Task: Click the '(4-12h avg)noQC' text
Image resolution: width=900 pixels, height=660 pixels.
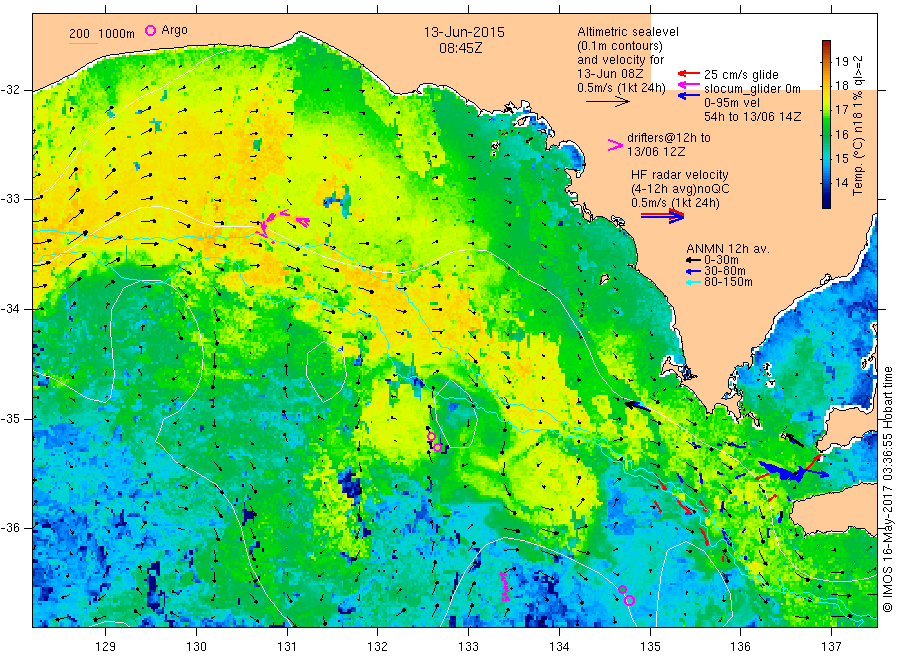Action: pyautogui.click(x=680, y=189)
